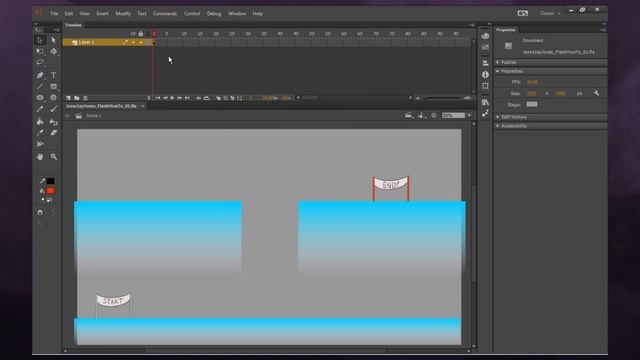Screen dimensions: 640x360
Task: Select the Brush tool
Action: (53, 109)
